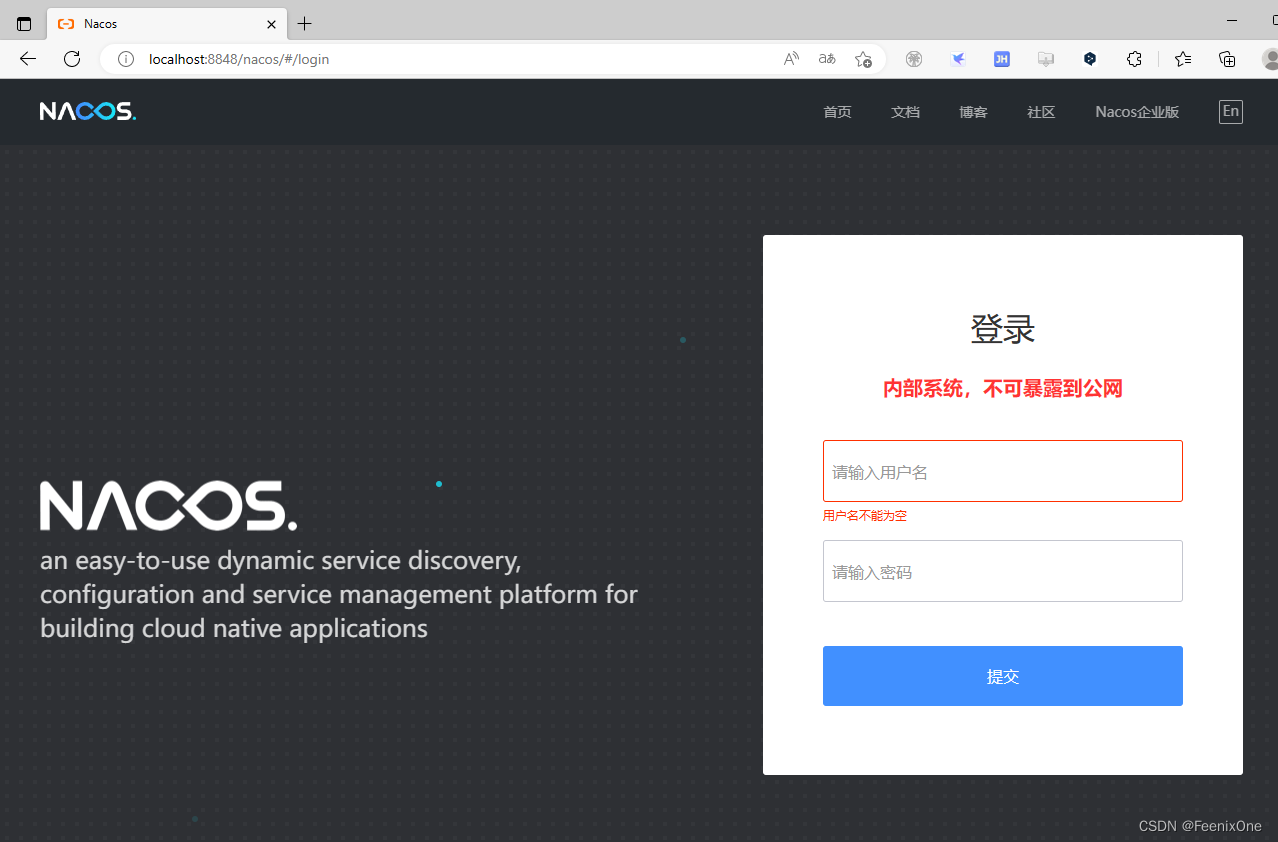The image size is (1278, 842).
Task: Click the blue 提交 button
Action: coord(1003,676)
